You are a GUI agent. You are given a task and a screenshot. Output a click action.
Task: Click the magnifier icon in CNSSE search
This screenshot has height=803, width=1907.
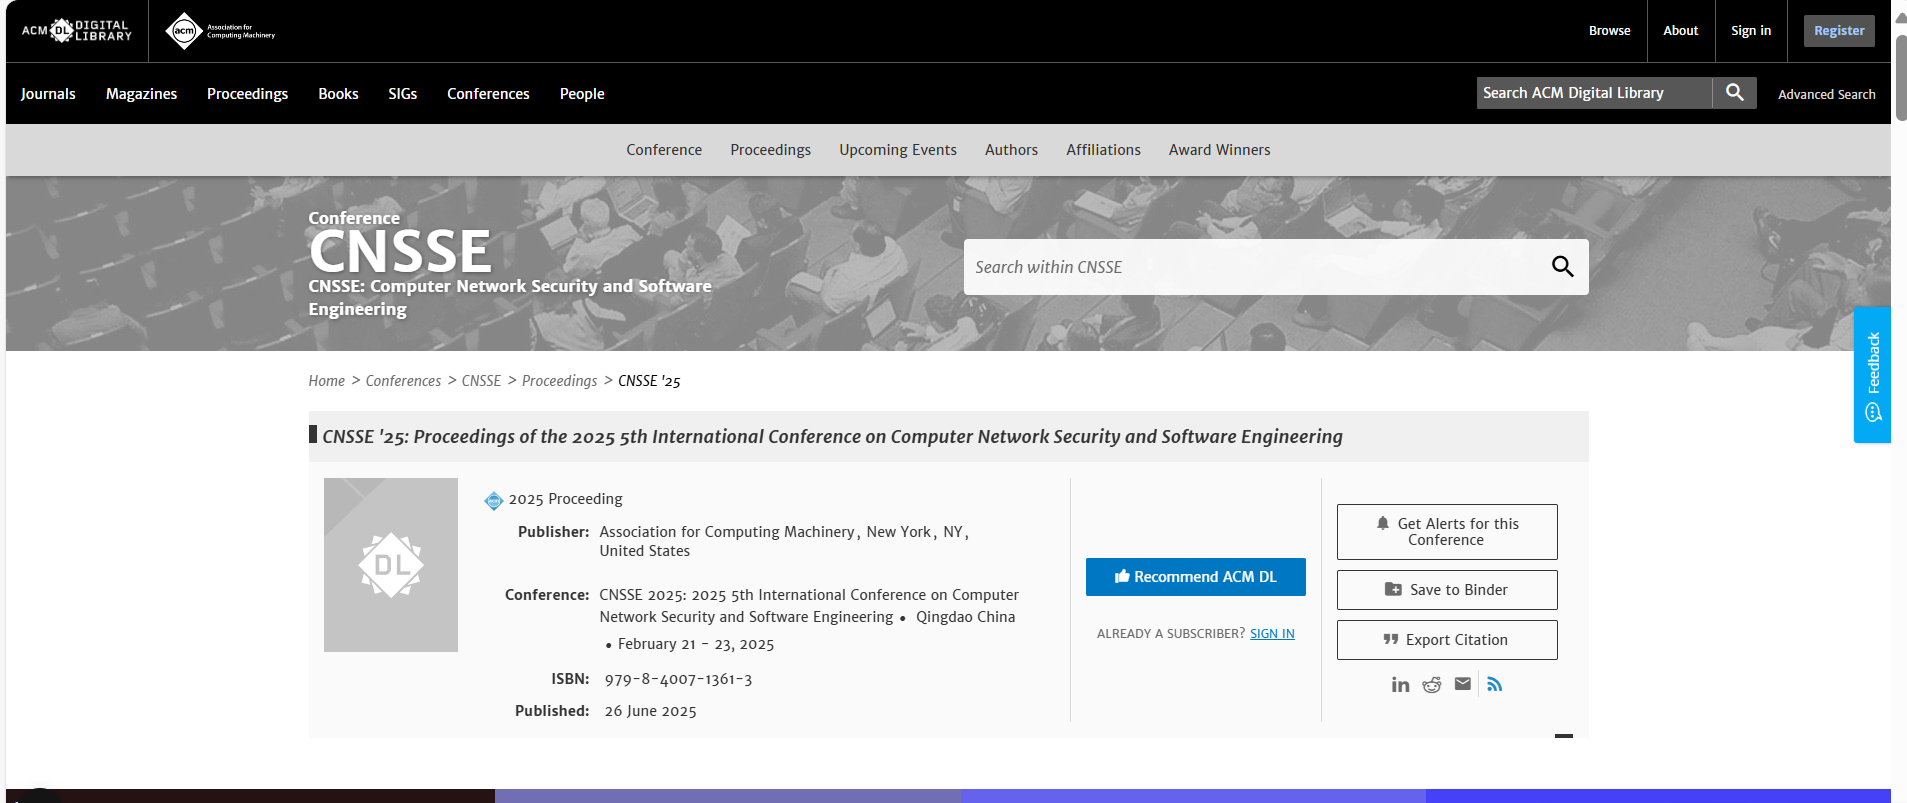[1562, 266]
